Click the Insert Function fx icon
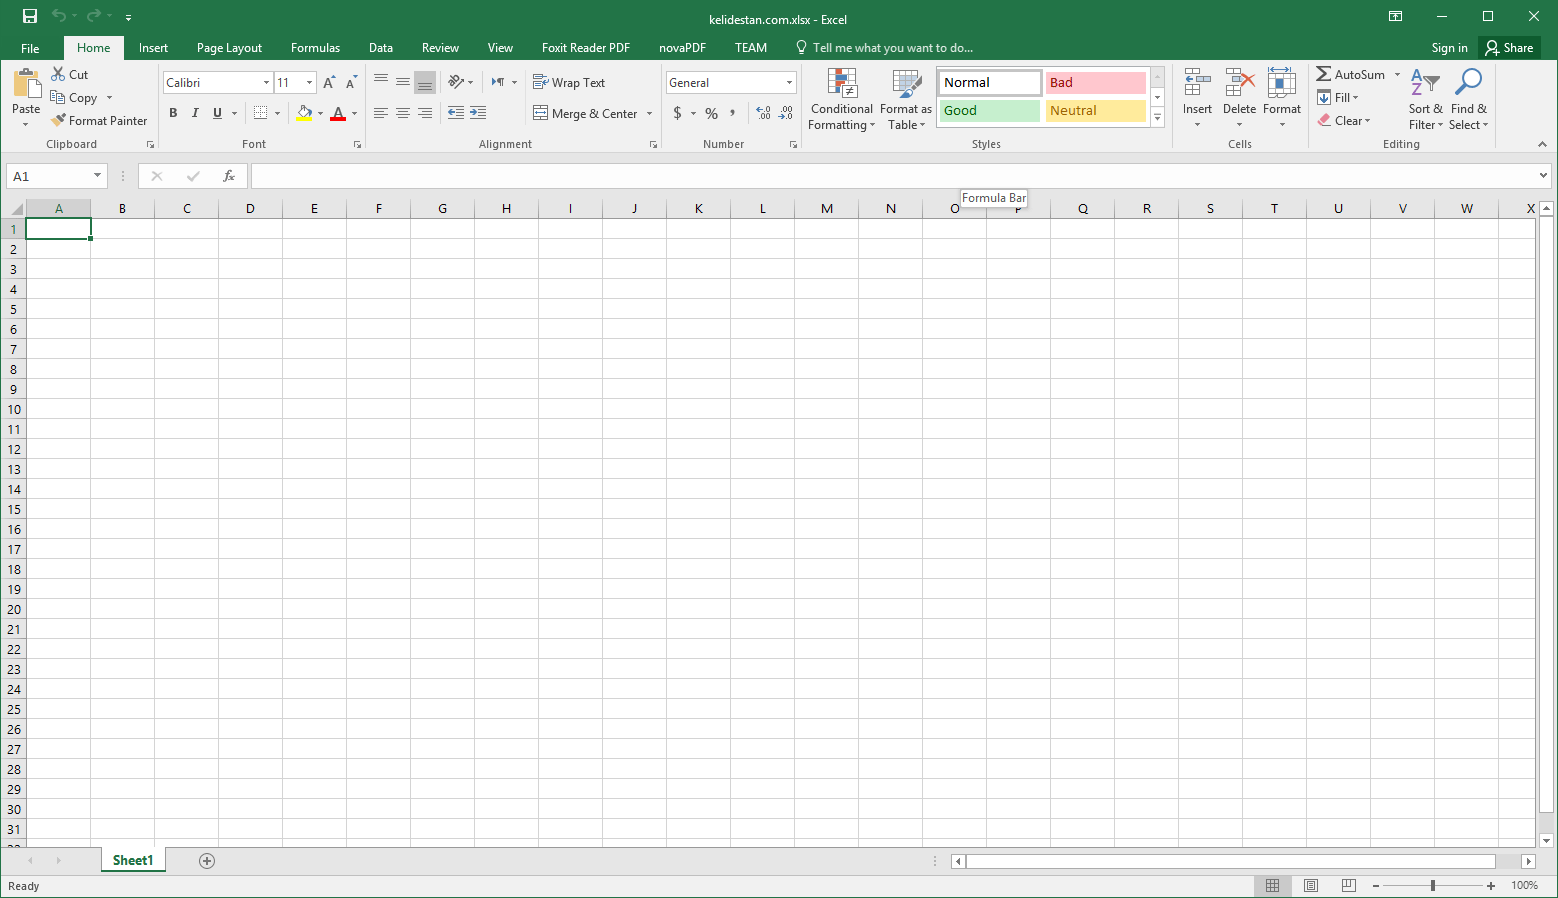 point(229,176)
